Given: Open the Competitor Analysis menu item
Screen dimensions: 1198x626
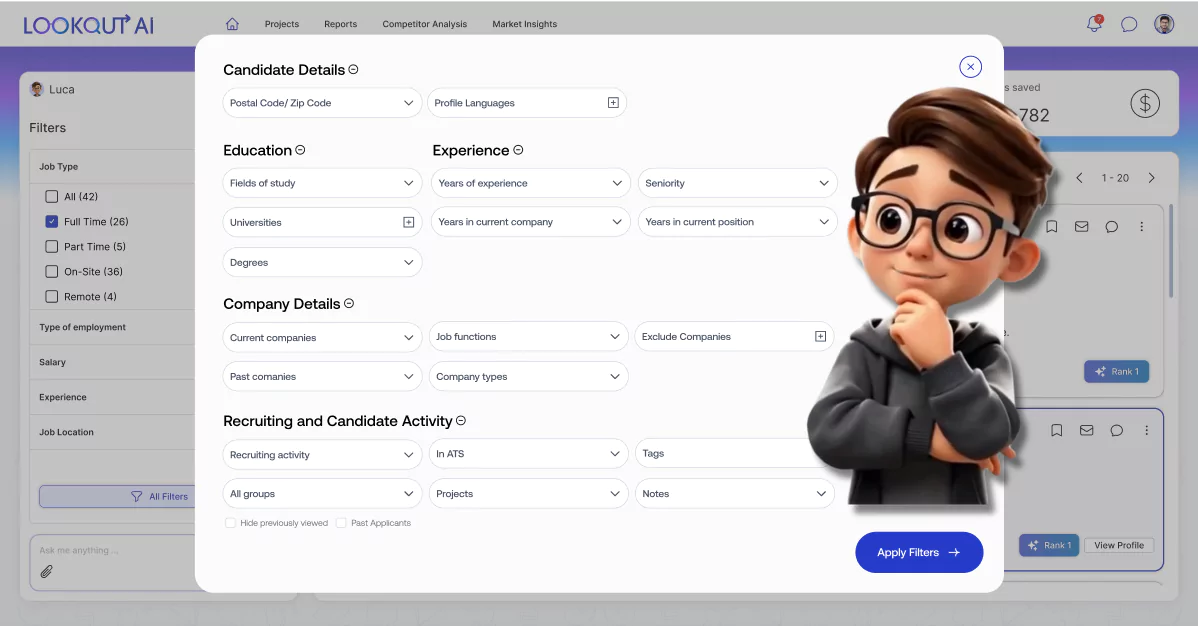Looking at the screenshot, I should [424, 24].
